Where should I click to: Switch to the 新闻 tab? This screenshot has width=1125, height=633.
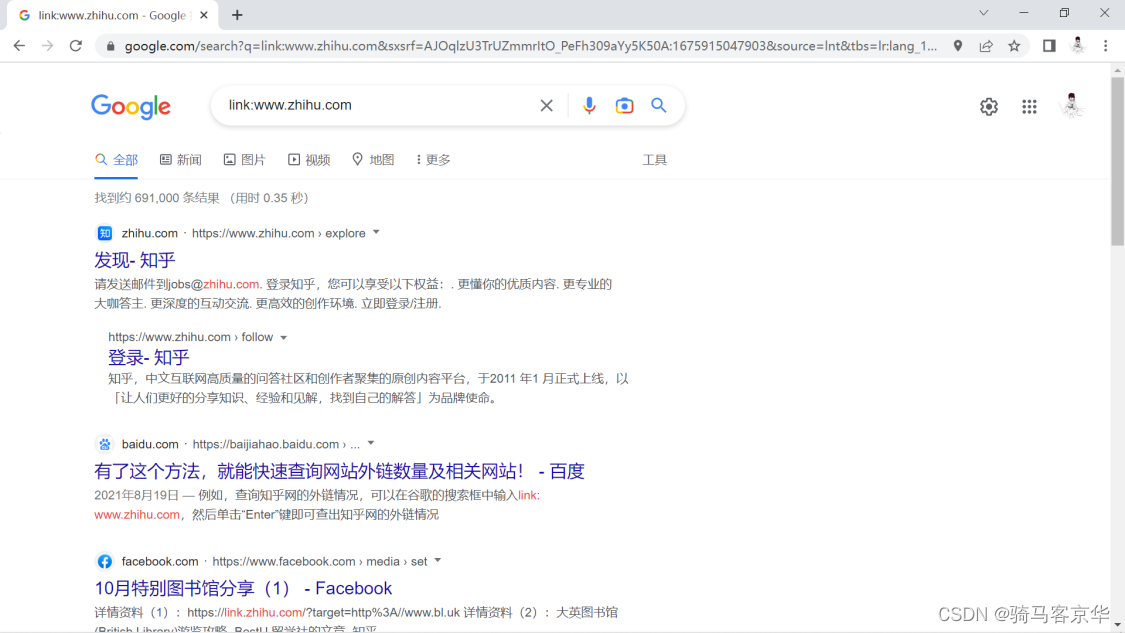point(181,160)
